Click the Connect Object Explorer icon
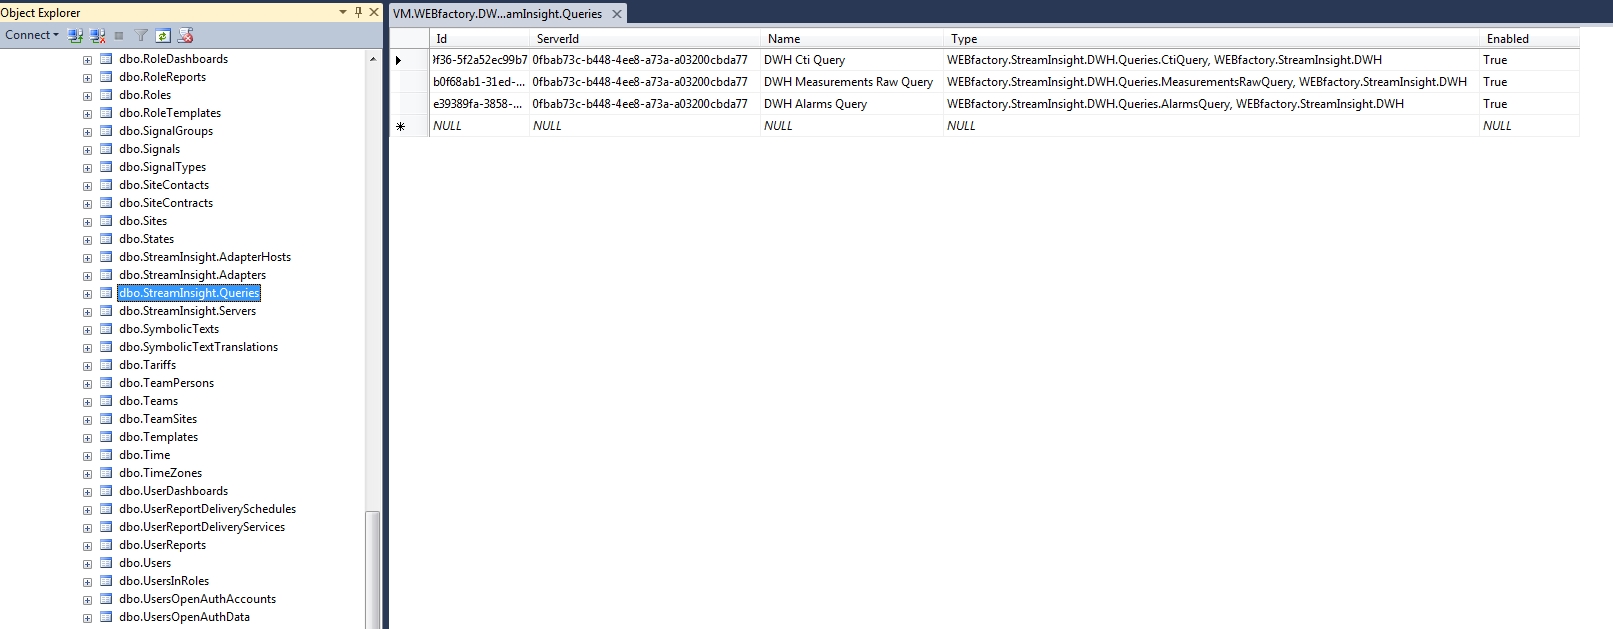The image size is (1613, 629). [75, 35]
